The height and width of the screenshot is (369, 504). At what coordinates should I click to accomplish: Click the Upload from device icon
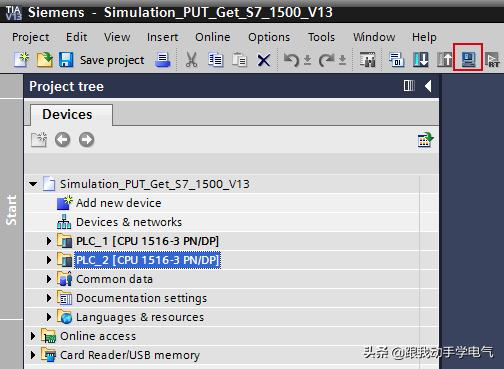click(x=445, y=60)
